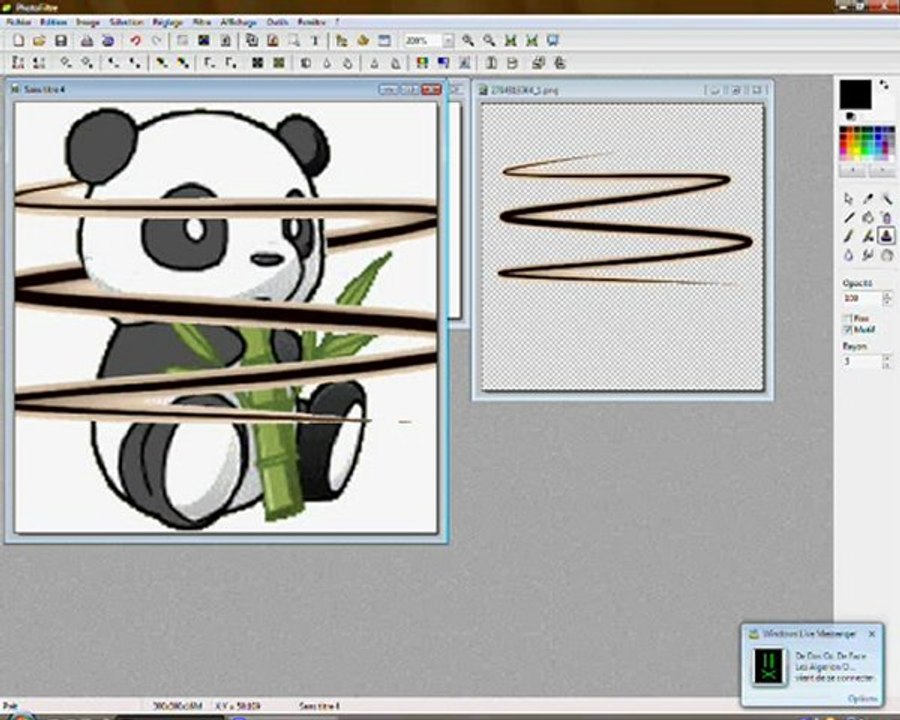
Task: Open the Edition menu
Action: coord(53,22)
